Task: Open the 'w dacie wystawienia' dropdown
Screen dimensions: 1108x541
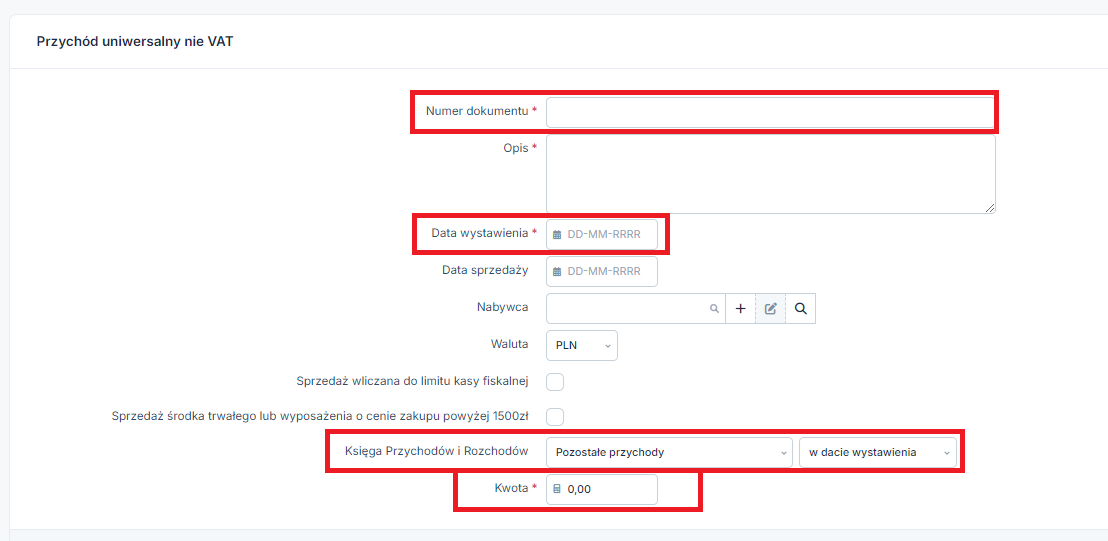Action: [x=877, y=452]
